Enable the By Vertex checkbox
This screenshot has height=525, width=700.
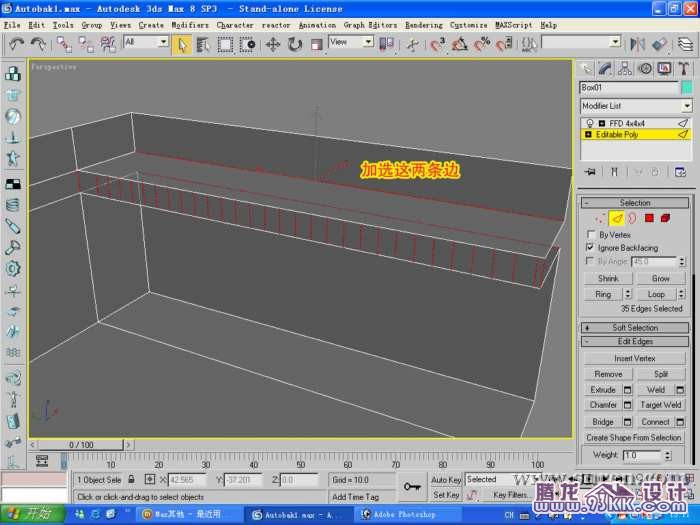click(x=591, y=234)
